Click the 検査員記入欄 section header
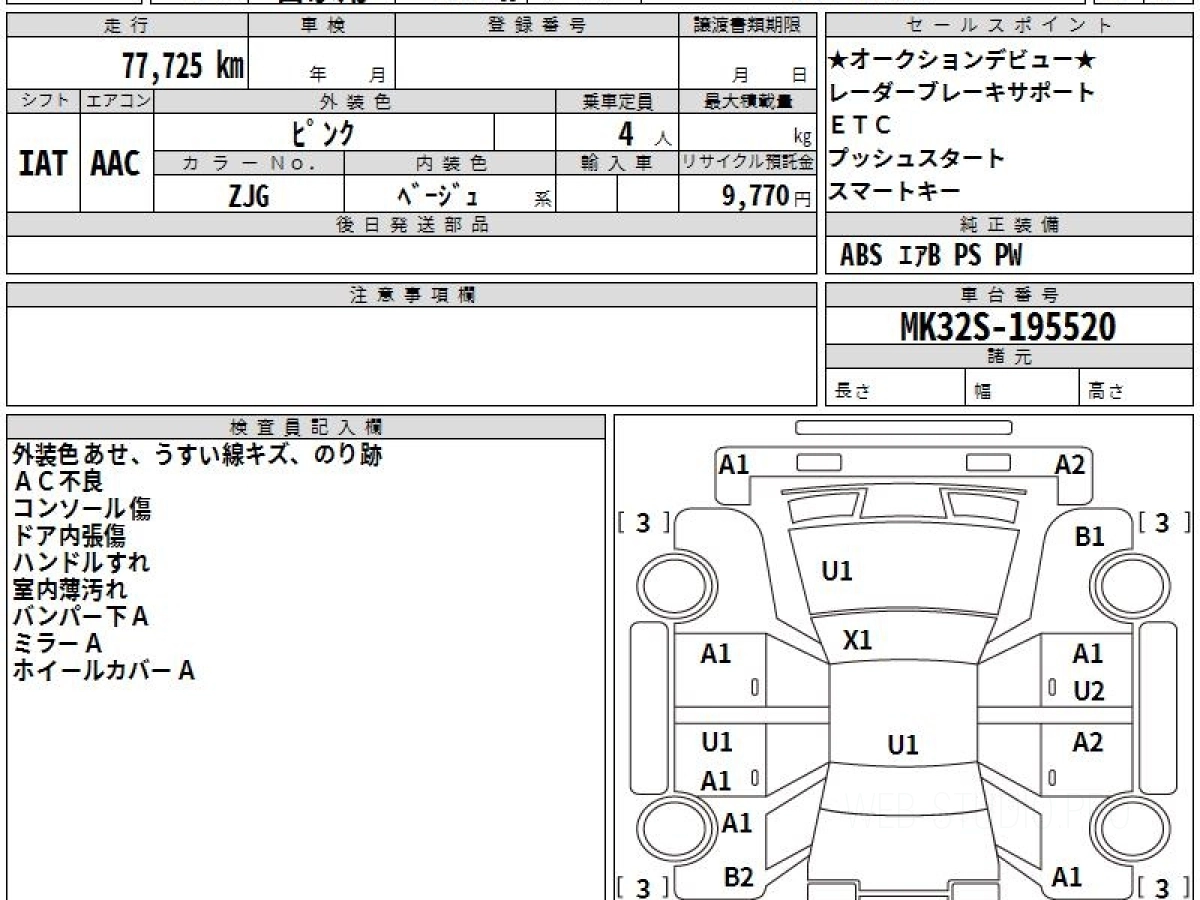The image size is (1200, 900). 306,427
